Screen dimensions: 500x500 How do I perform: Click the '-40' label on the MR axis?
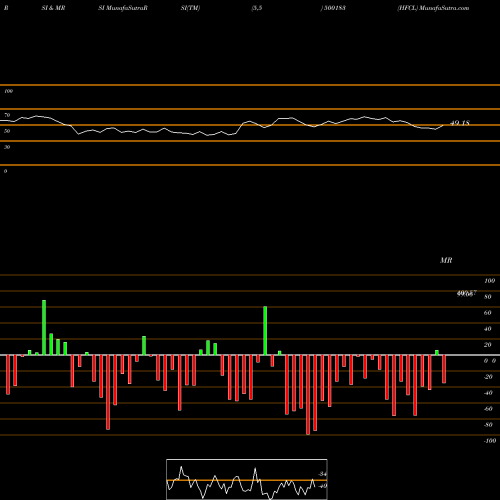[488, 393]
